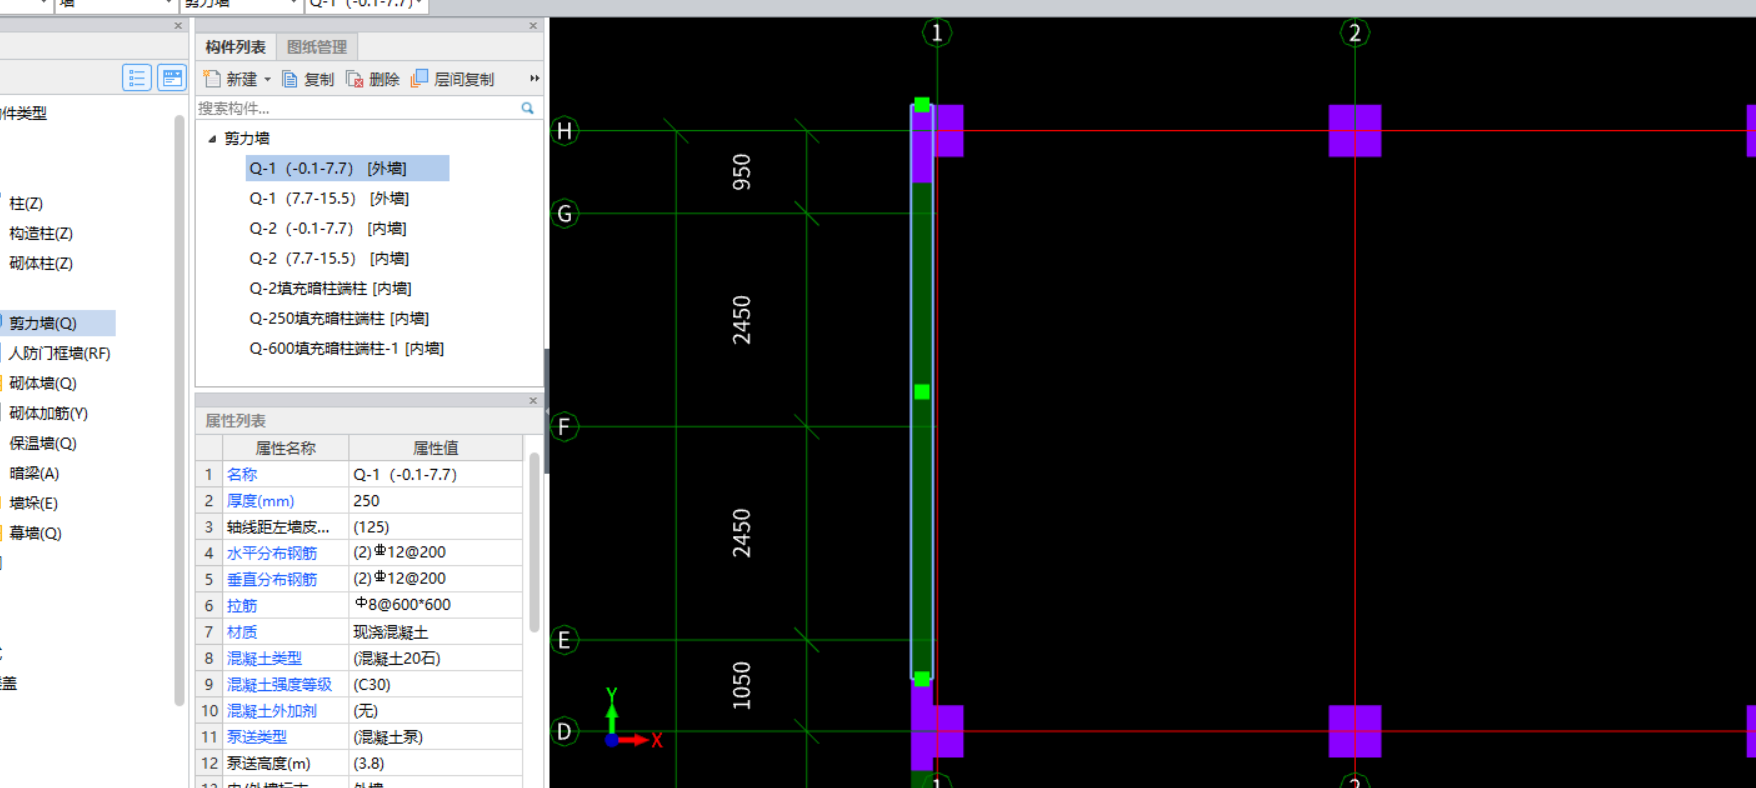Select 柱(Z) in component type list
This screenshot has width=1756, height=788.
[x=26, y=203]
